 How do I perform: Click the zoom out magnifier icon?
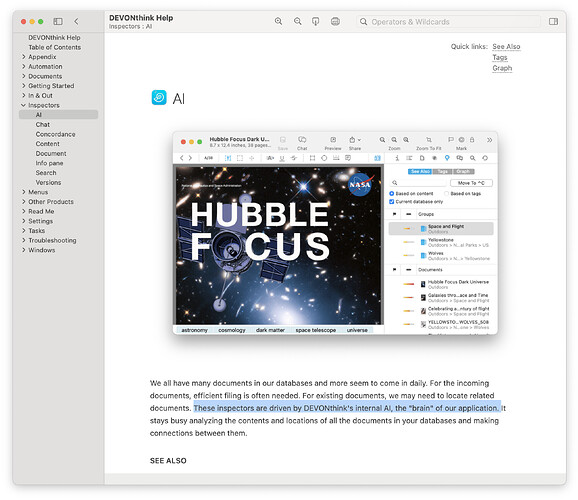tap(297, 21)
